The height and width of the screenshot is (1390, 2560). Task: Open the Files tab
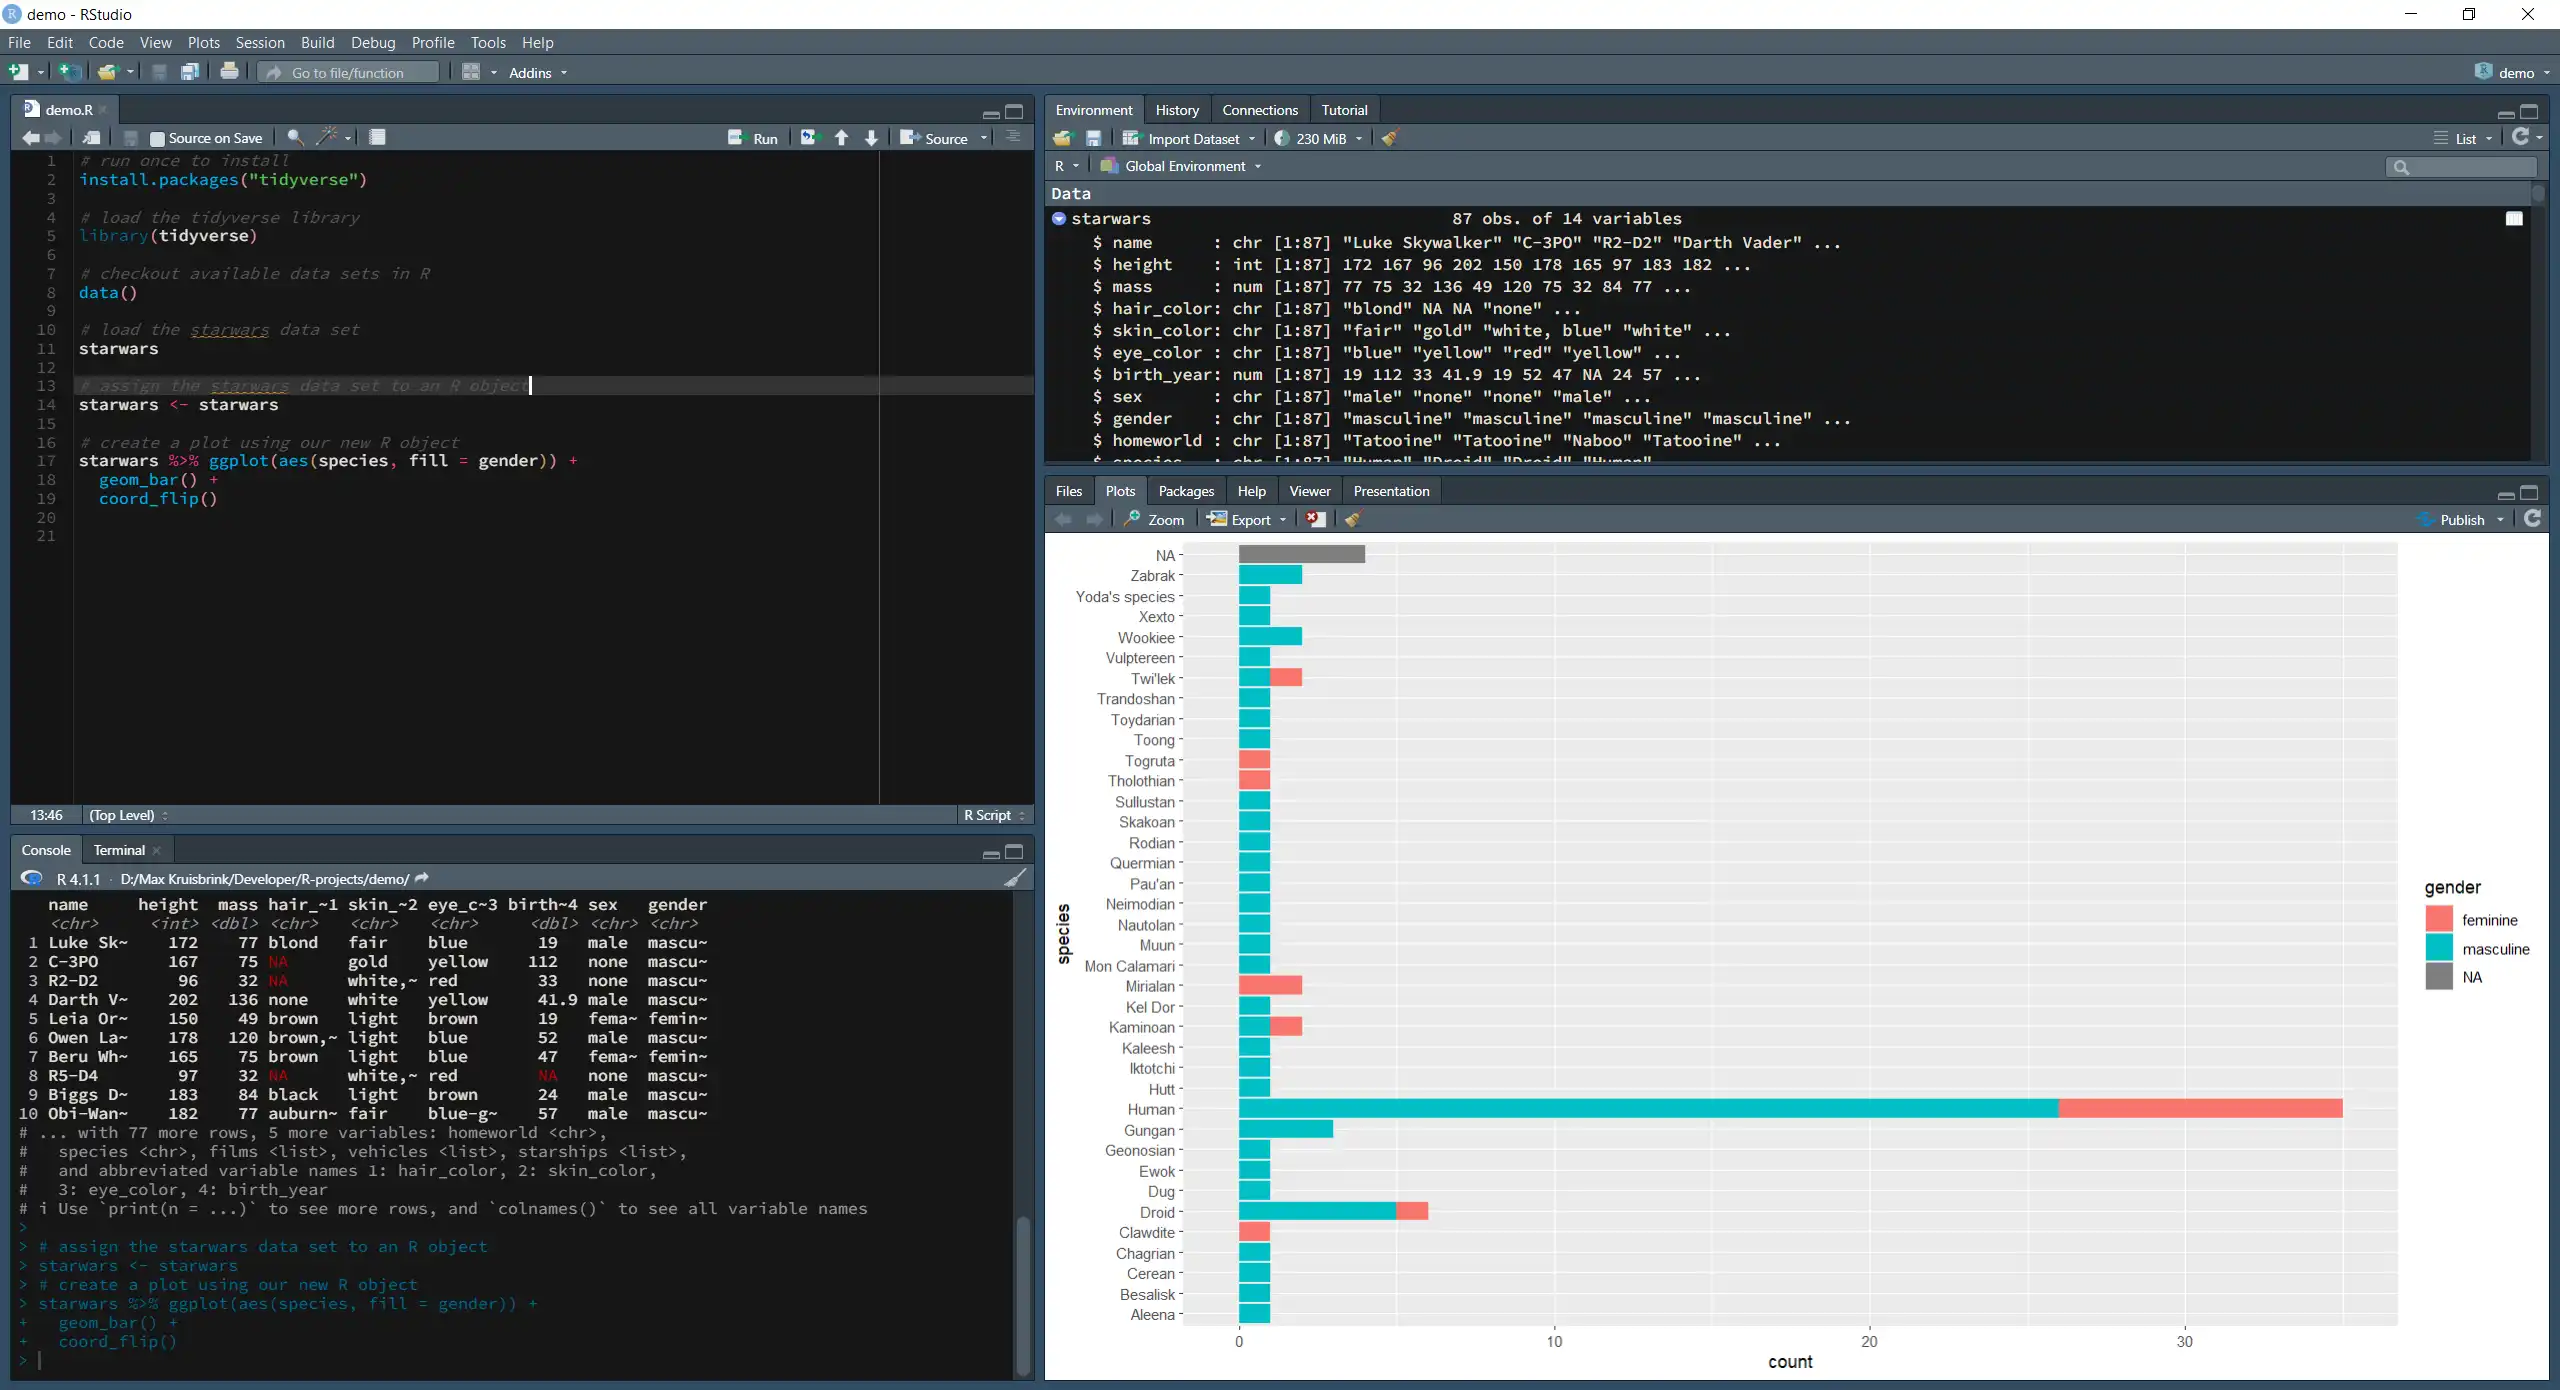pyautogui.click(x=1069, y=491)
